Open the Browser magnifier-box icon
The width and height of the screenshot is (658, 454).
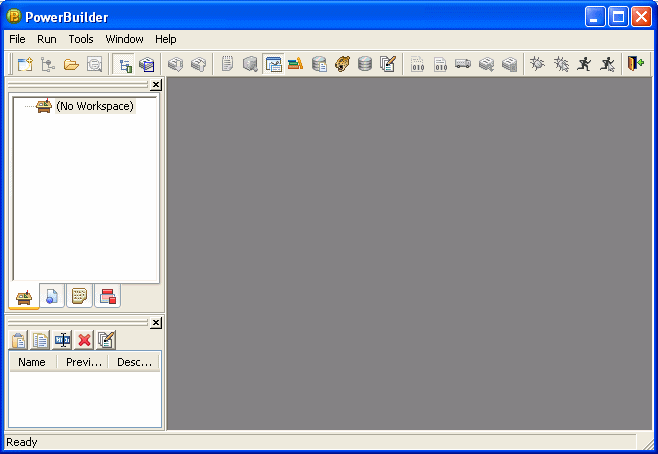250,64
